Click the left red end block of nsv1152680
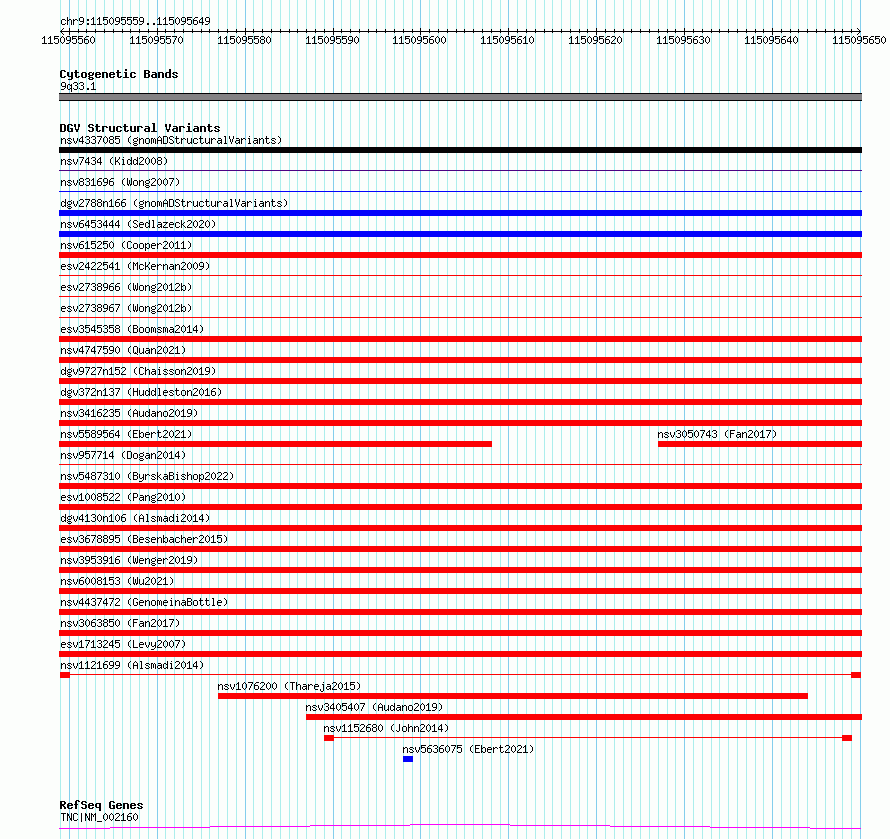This screenshot has height=839, width=890. click(329, 738)
